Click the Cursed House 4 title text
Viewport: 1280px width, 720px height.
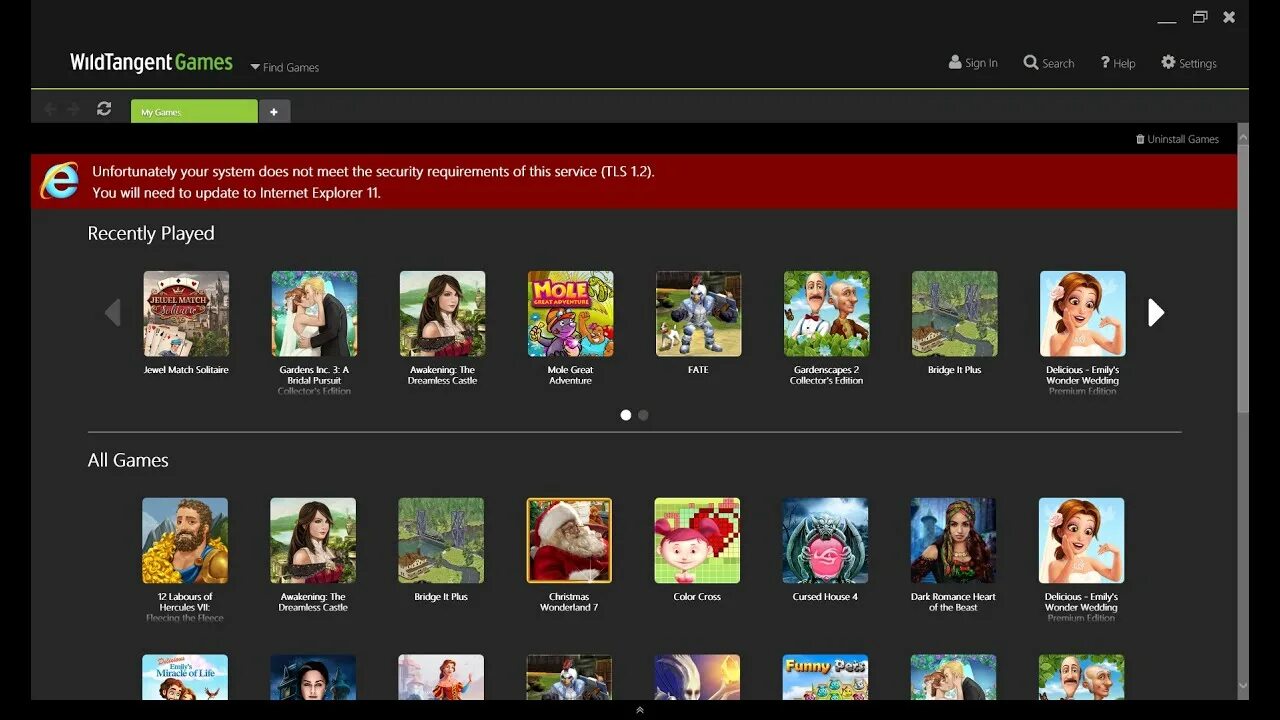(825, 597)
